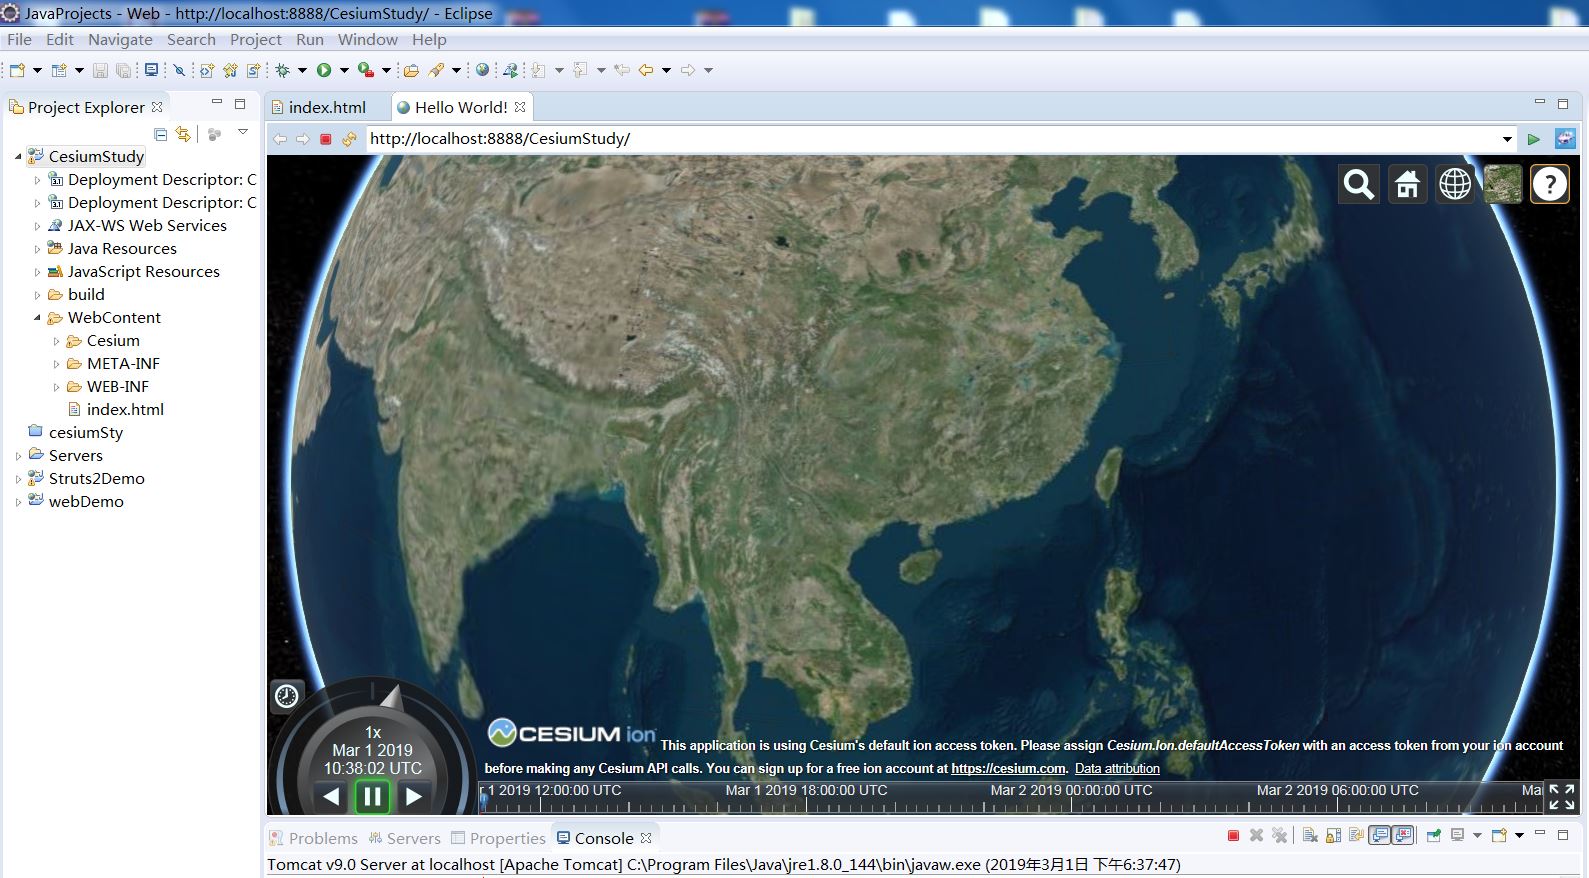This screenshot has width=1589, height=878.
Task: Expand the Java Resources node
Action: pos(37,249)
